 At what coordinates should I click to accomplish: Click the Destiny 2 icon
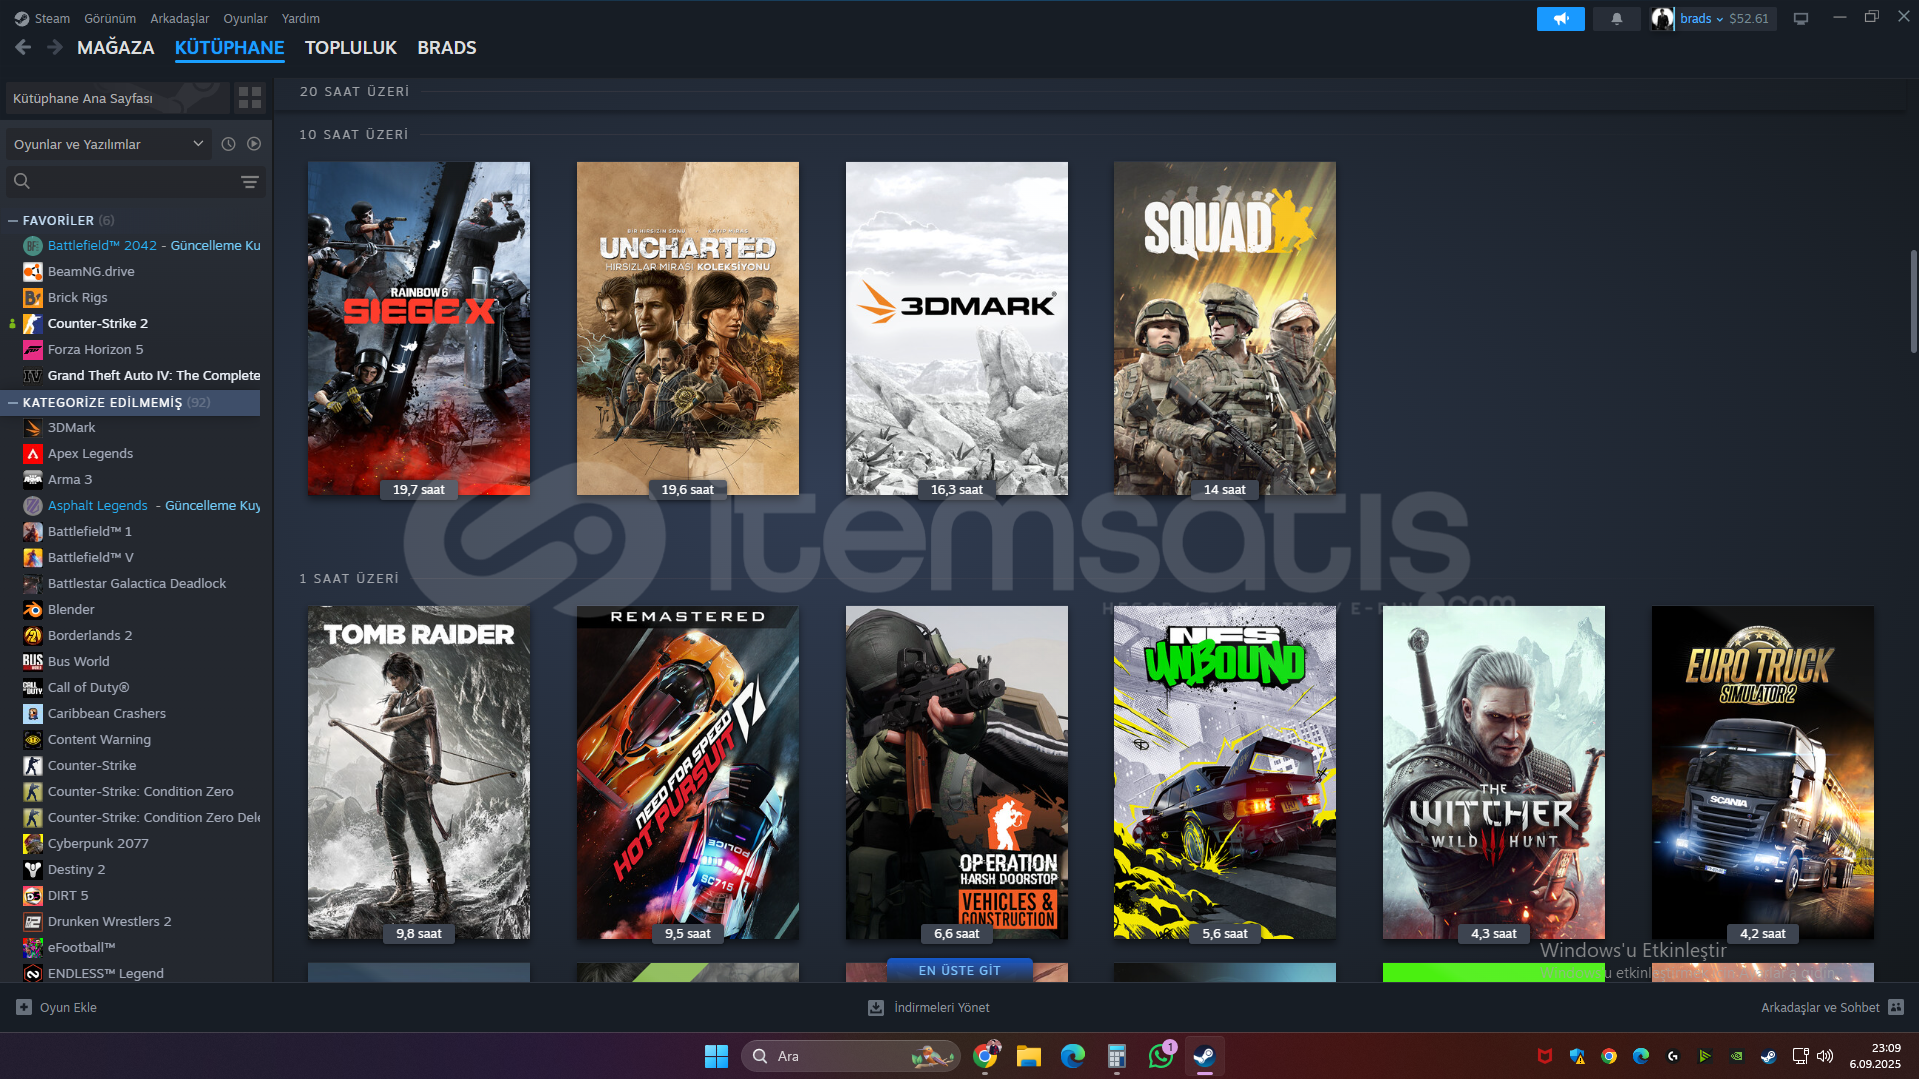pos(33,869)
